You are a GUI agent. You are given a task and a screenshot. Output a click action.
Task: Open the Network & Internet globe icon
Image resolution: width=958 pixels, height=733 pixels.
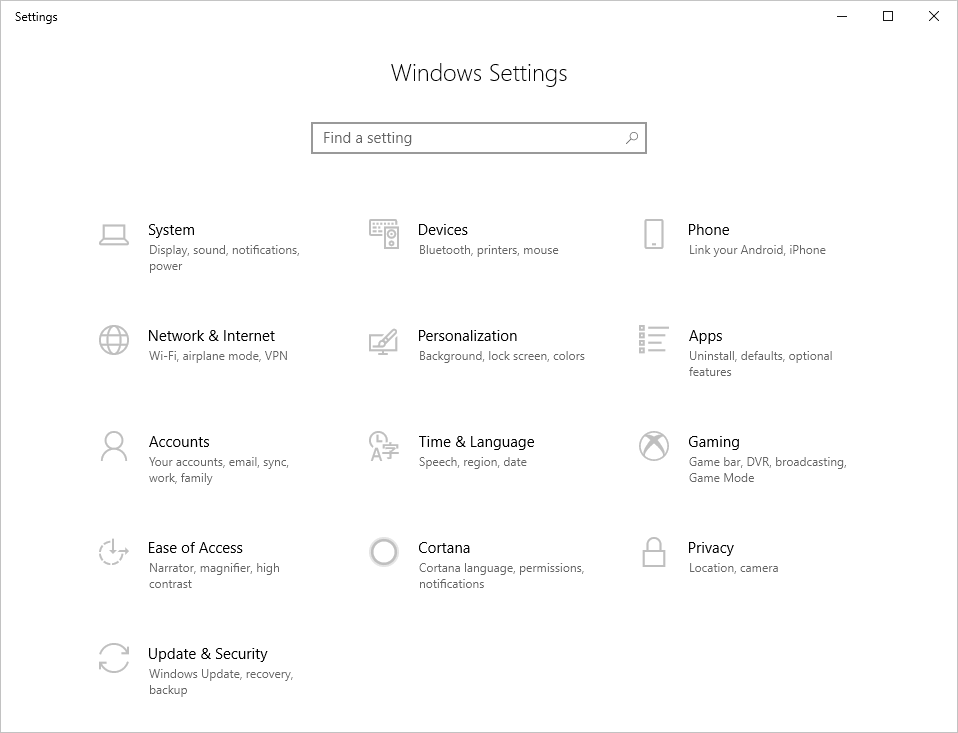pyautogui.click(x=114, y=340)
